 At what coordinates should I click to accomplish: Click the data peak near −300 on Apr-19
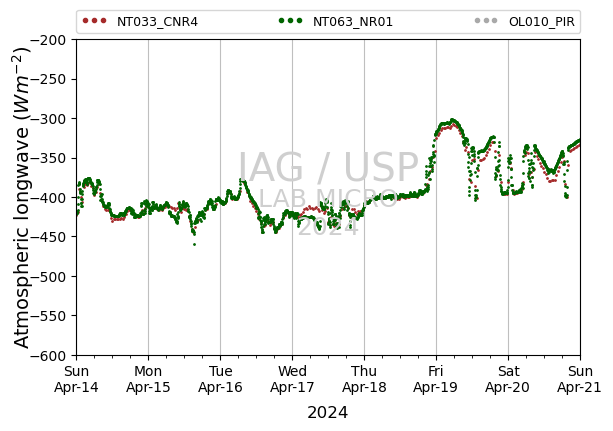tap(452, 120)
